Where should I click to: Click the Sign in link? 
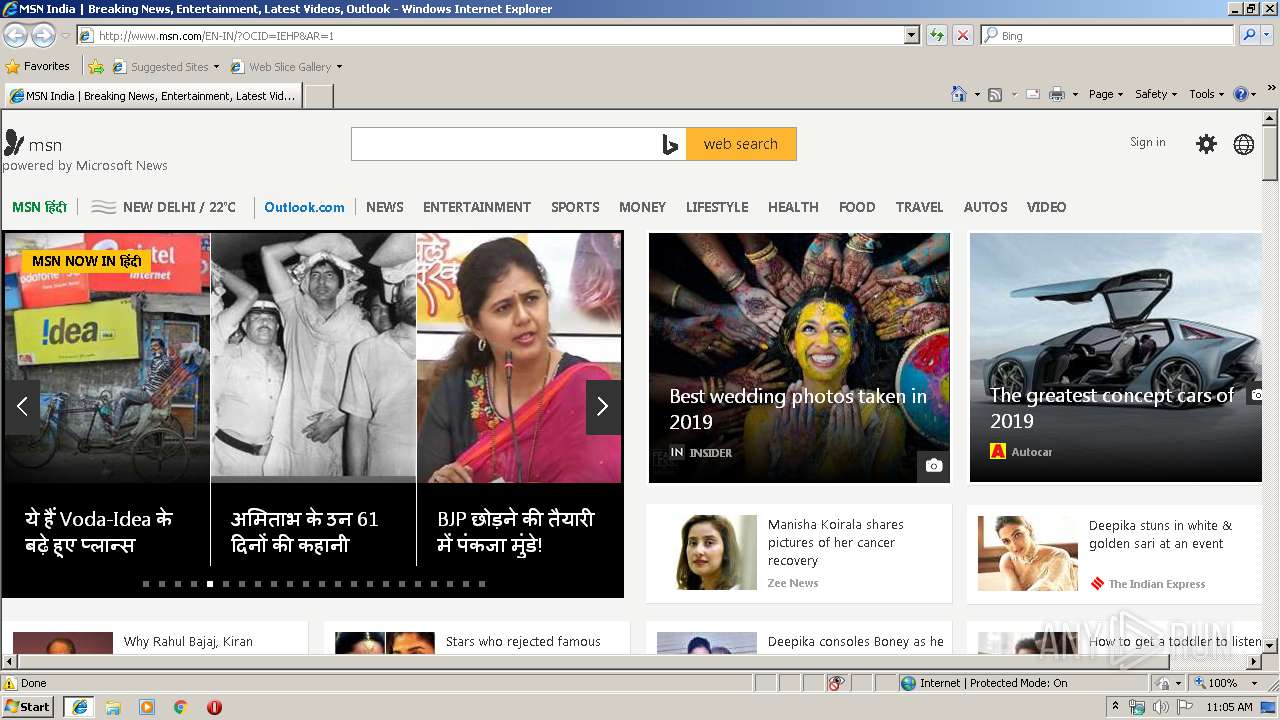pos(1148,142)
